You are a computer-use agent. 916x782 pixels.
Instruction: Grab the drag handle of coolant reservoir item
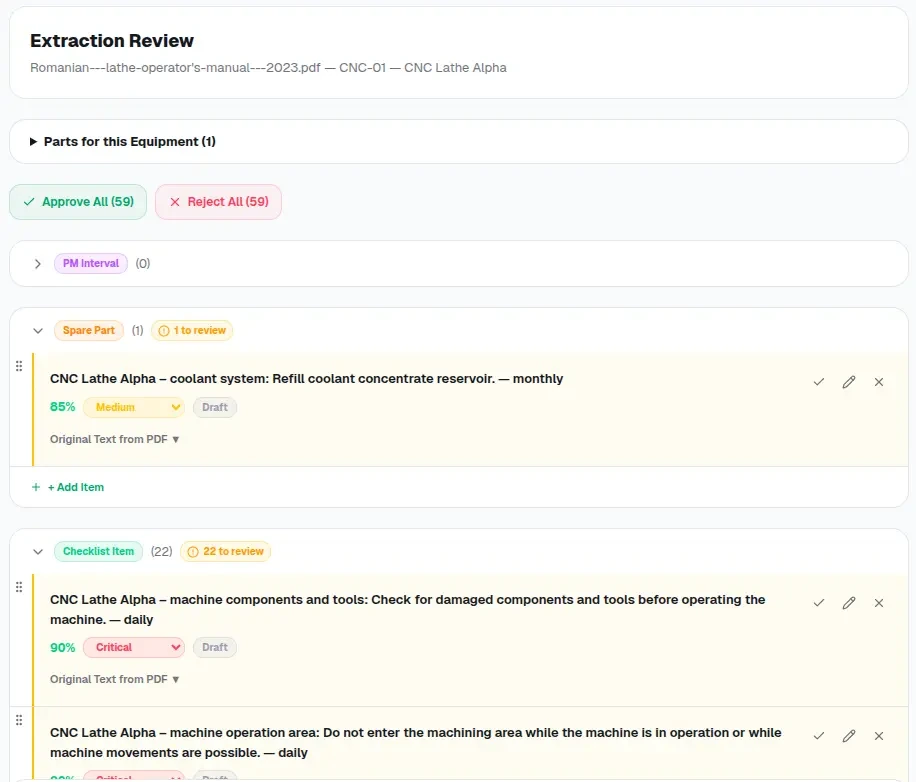[19, 366]
